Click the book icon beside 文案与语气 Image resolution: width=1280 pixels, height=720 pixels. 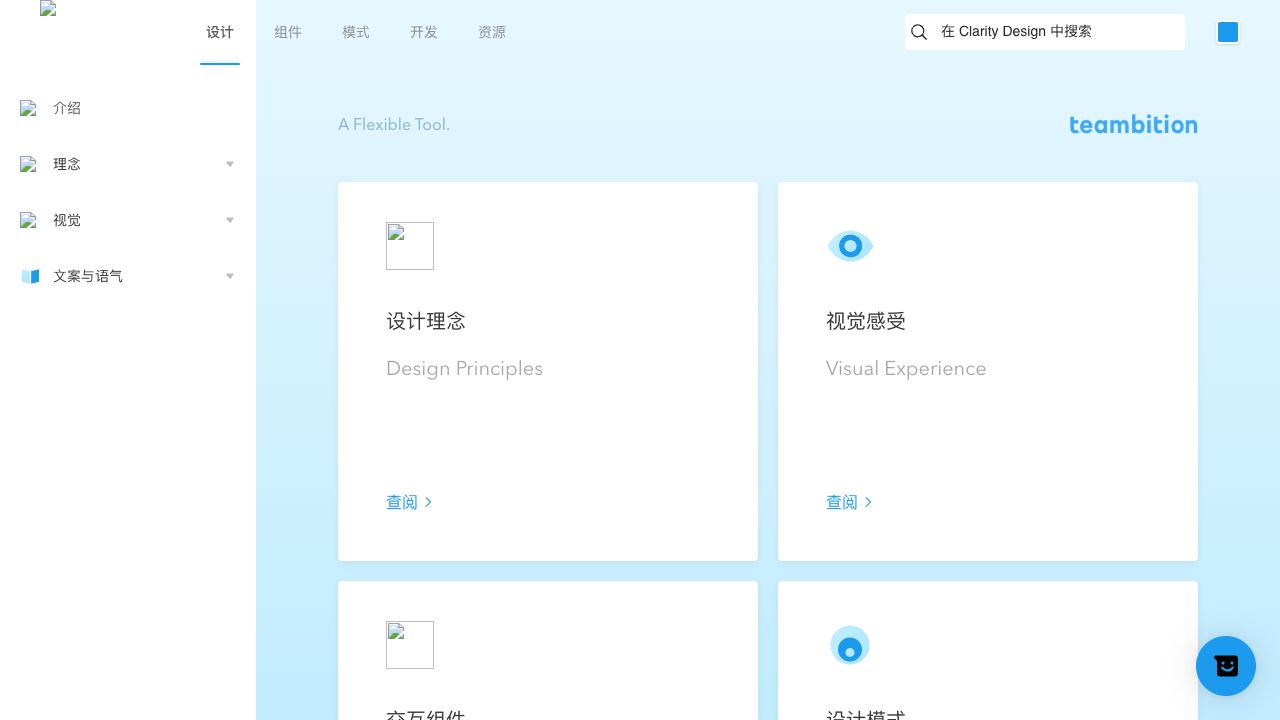click(30, 276)
